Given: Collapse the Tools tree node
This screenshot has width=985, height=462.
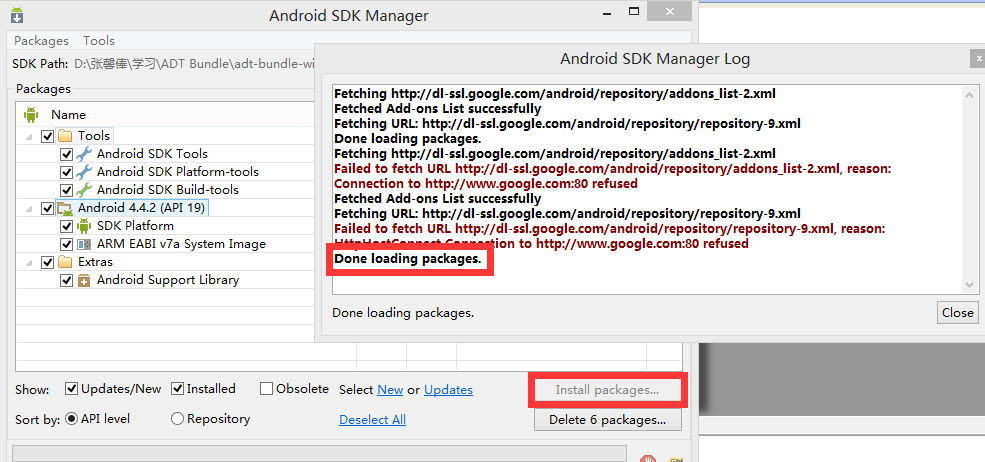Looking at the screenshot, I should (30, 136).
